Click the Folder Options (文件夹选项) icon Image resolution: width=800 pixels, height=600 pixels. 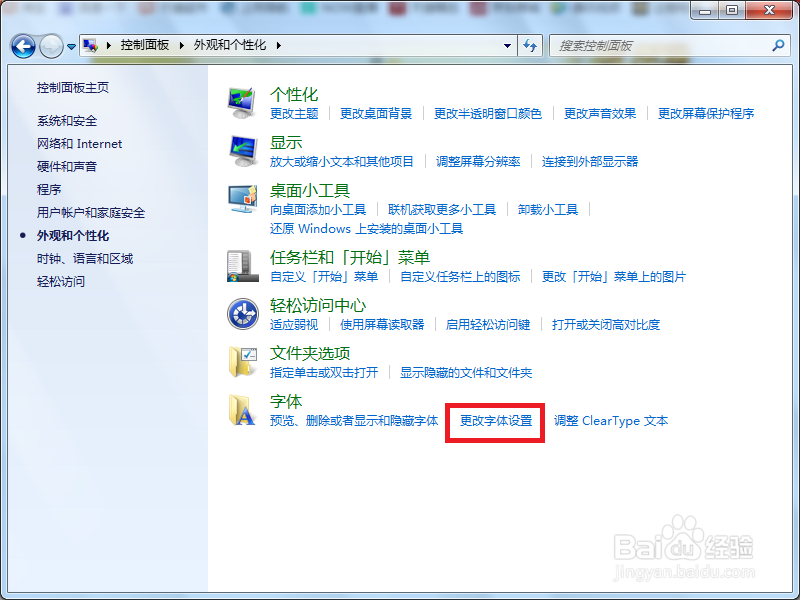pyautogui.click(x=242, y=362)
